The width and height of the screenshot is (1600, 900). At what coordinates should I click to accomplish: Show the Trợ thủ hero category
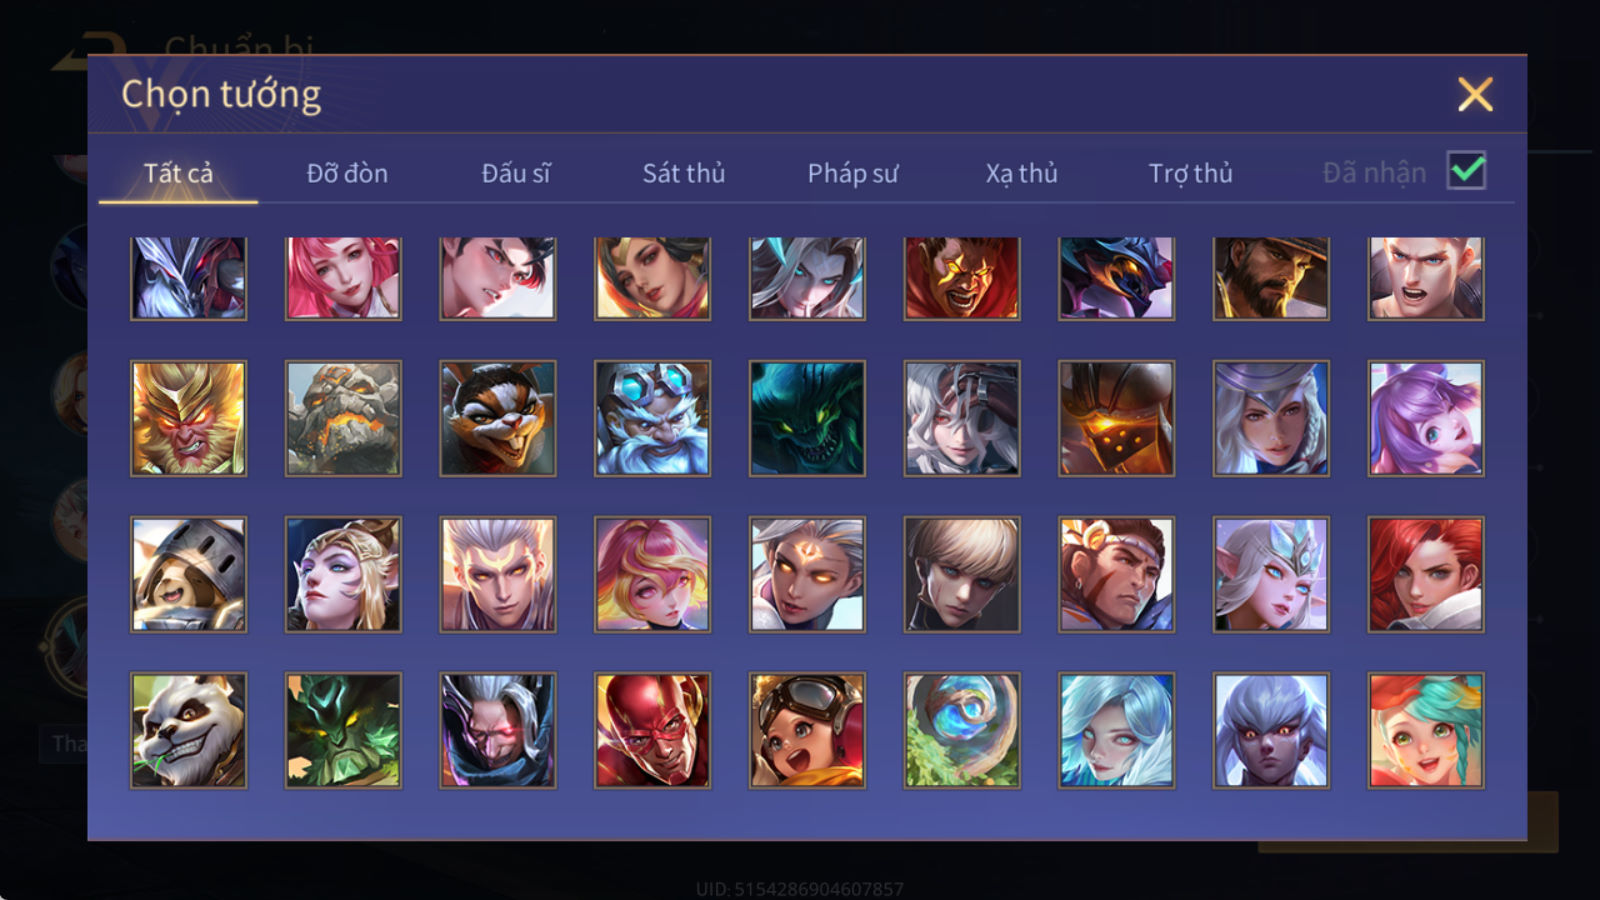click(1190, 173)
